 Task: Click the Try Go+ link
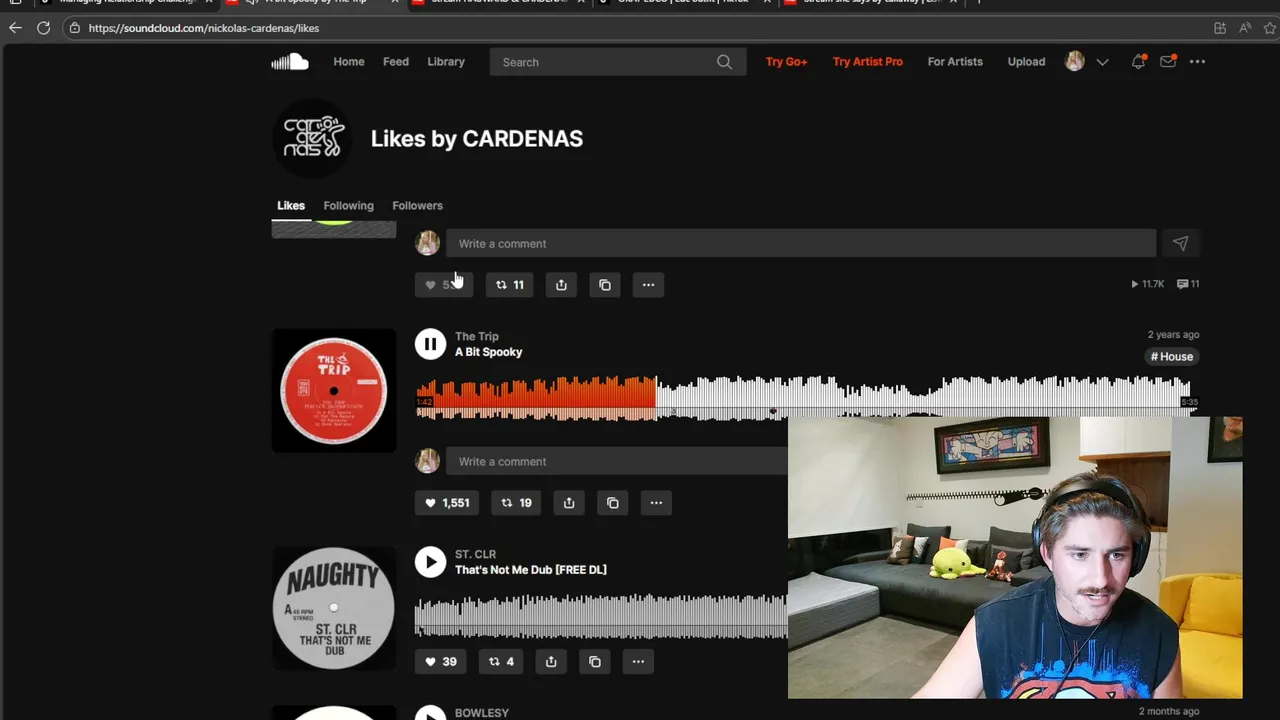point(786,62)
